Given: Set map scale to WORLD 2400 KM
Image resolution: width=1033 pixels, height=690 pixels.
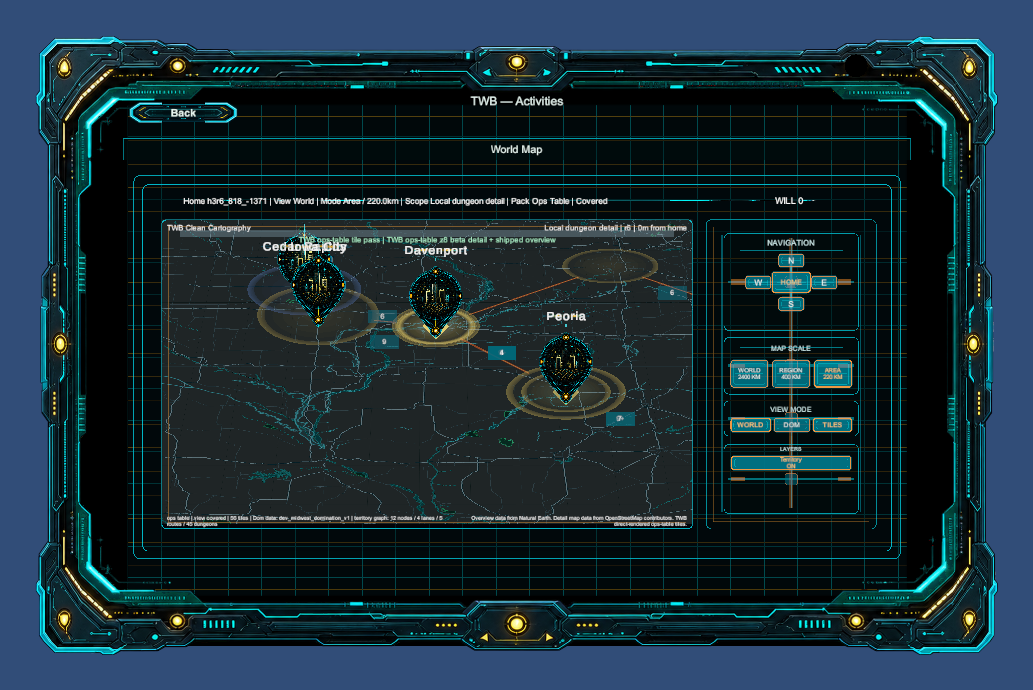Looking at the screenshot, I should (x=749, y=374).
